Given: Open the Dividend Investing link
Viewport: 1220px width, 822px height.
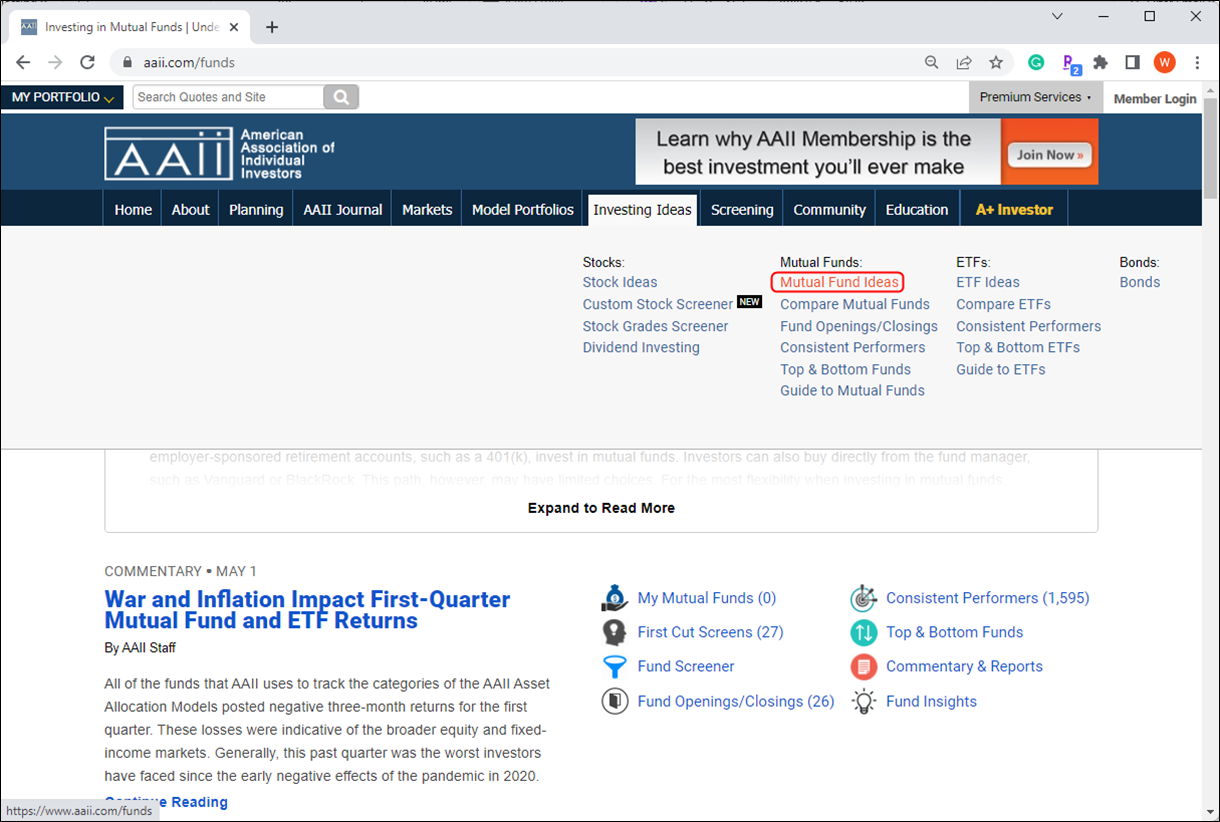Looking at the screenshot, I should (x=641, y=347).
